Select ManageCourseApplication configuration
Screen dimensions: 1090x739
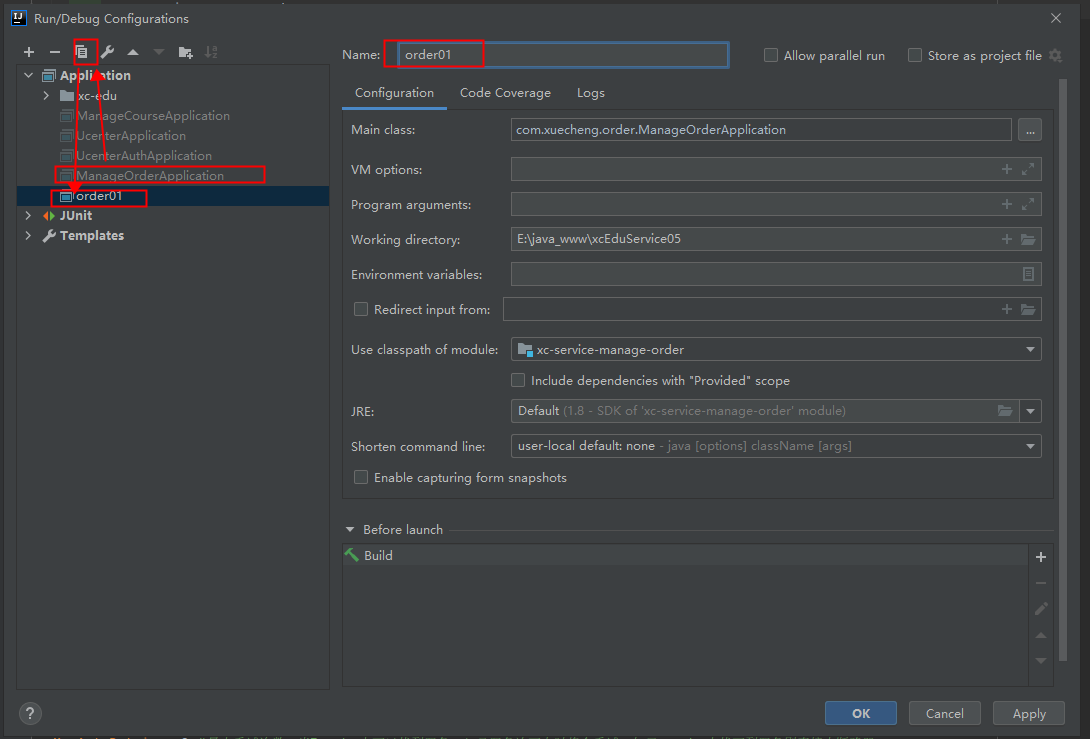pos(153,116)
